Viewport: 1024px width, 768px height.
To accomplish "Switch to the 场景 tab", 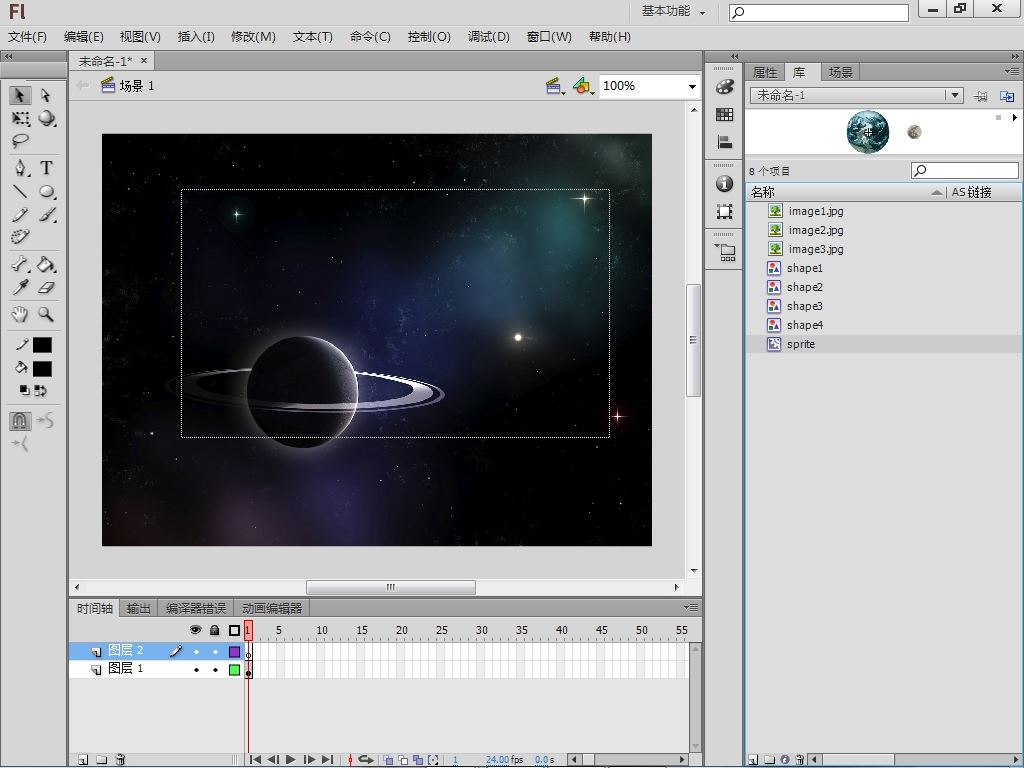I will click(840, 72).
